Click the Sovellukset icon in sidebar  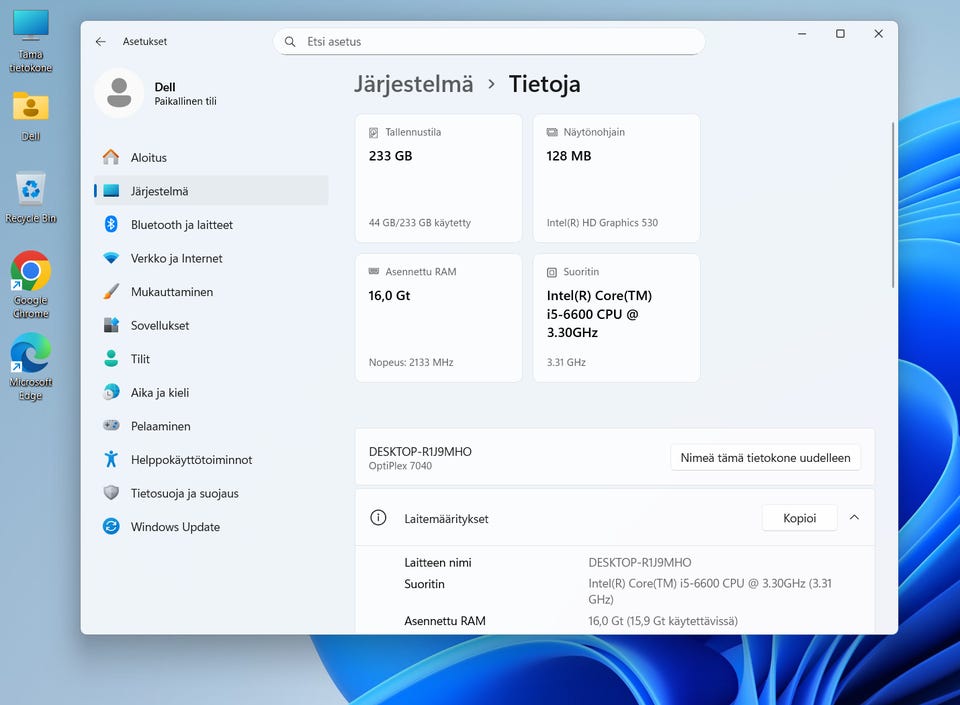tap(111, 325)
